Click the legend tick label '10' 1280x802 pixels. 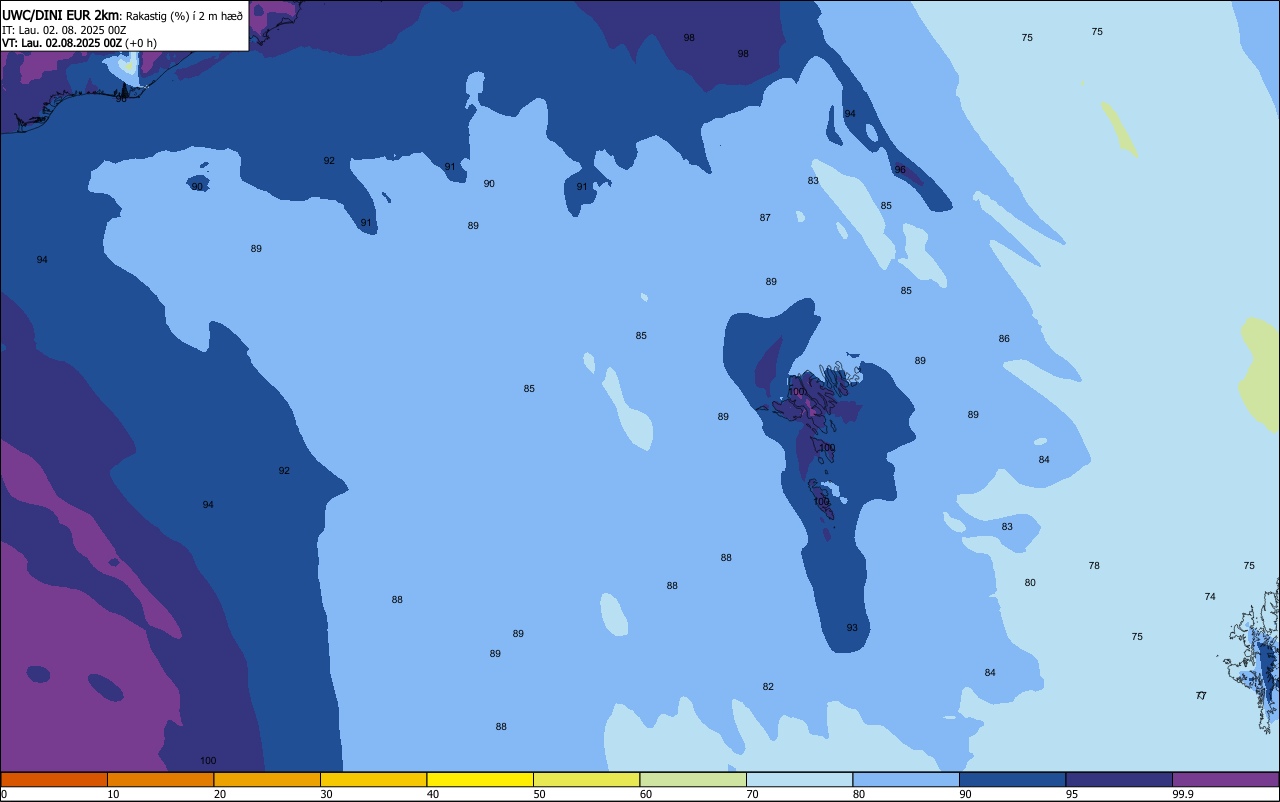click(113, 794)
